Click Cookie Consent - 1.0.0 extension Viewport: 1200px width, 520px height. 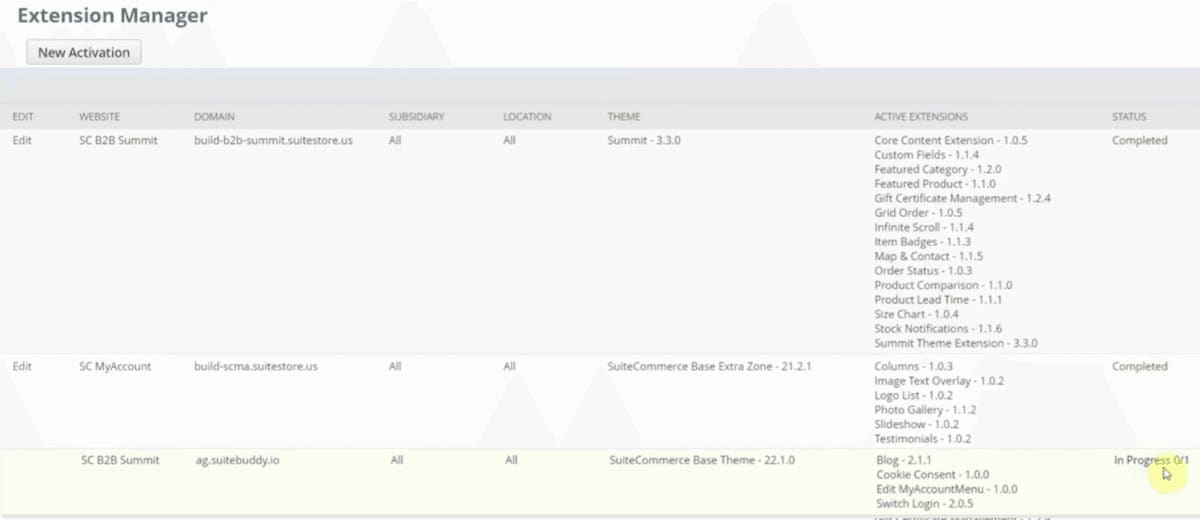click(933, 475)
